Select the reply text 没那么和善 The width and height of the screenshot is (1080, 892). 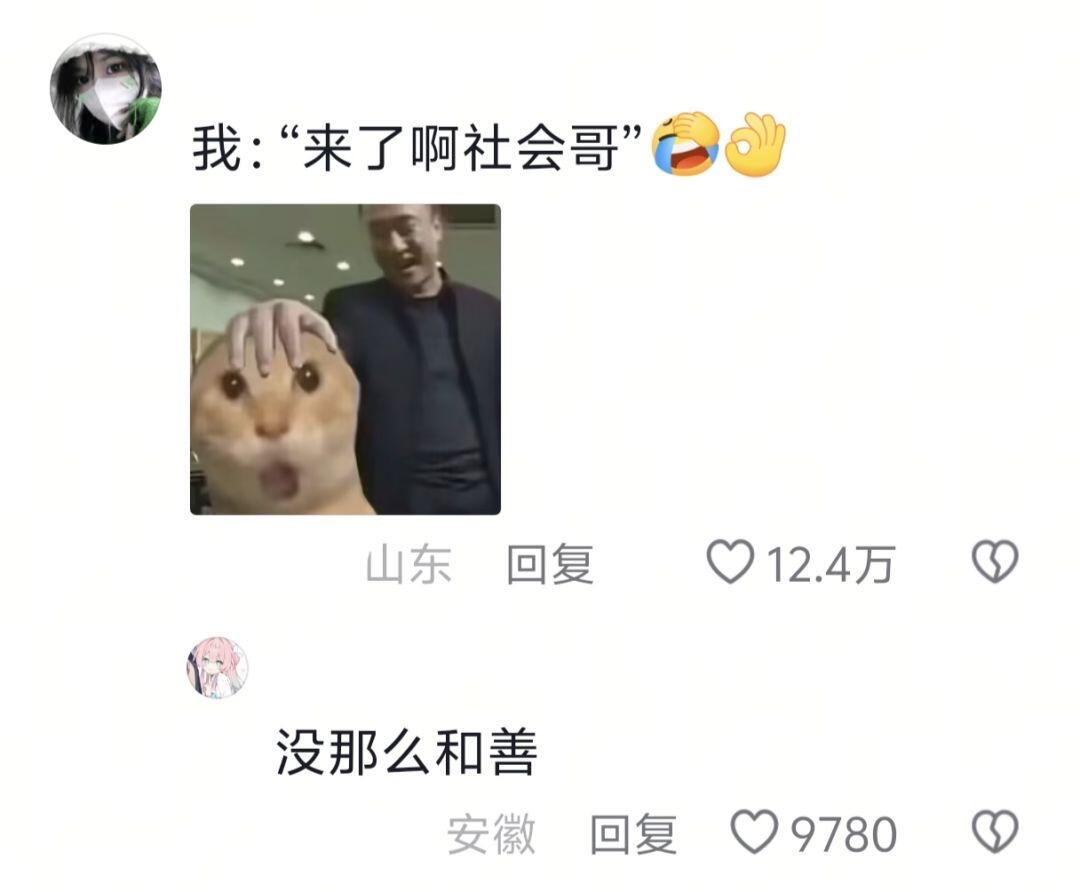pyautogui.click(x=406, y=751)
